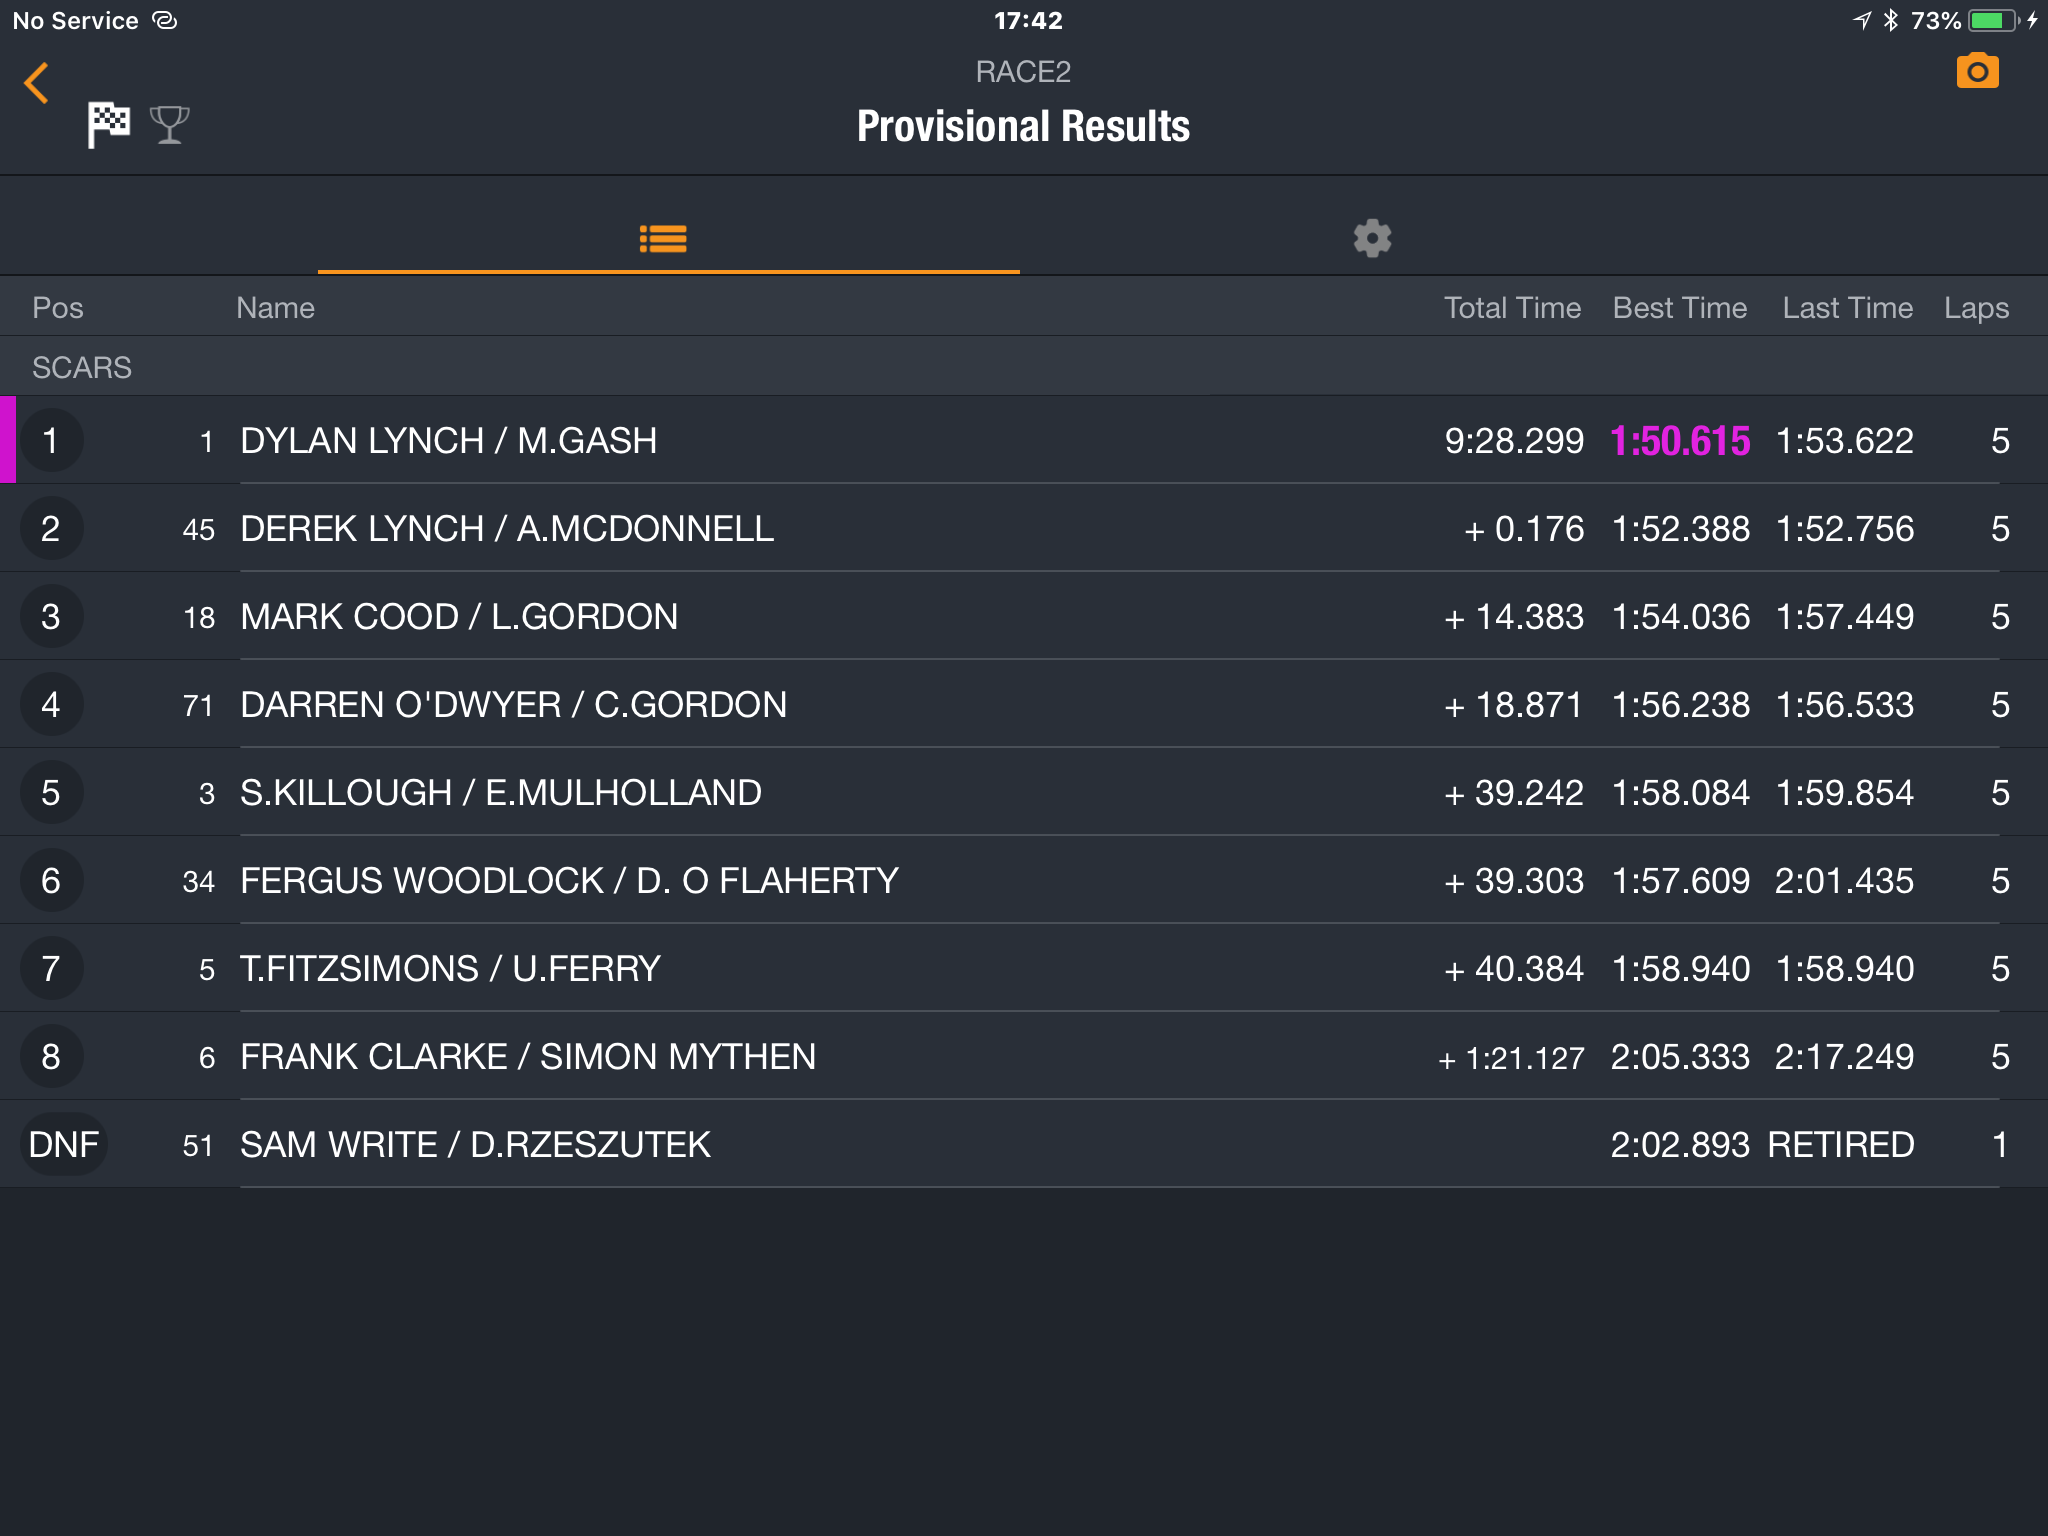Open the SAM WRITE / D.RZESZUTEK entry
This screenshot has width=2048, height=1536.
pyautogui.click(x=1024, y=1144)
